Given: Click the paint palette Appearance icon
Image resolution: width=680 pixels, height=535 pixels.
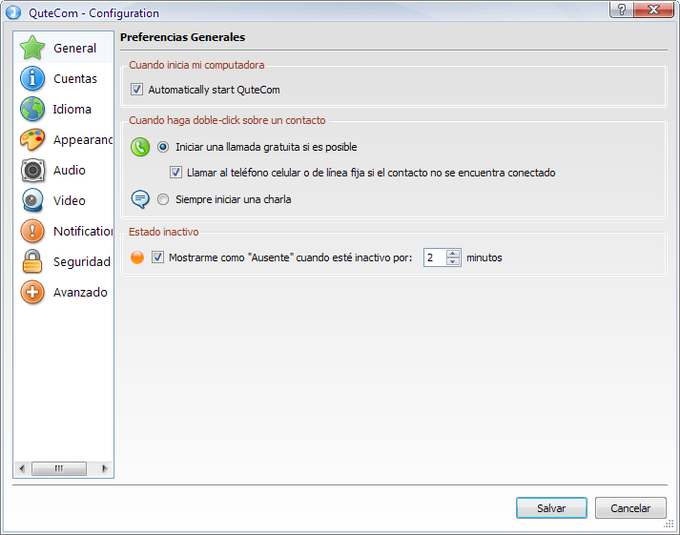Looking at the screenshot, I should 32,140.
